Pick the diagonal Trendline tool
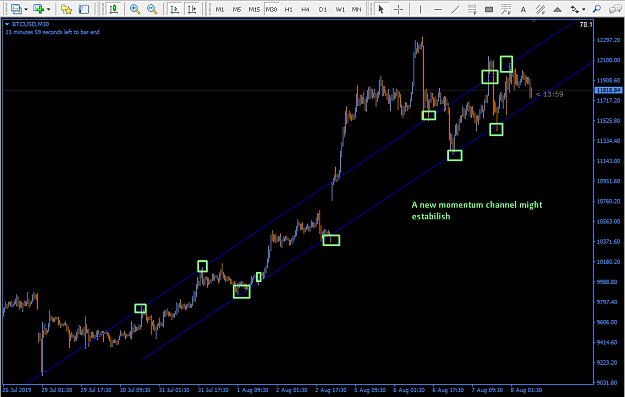625x397 pixels. [x=455, y=9]
